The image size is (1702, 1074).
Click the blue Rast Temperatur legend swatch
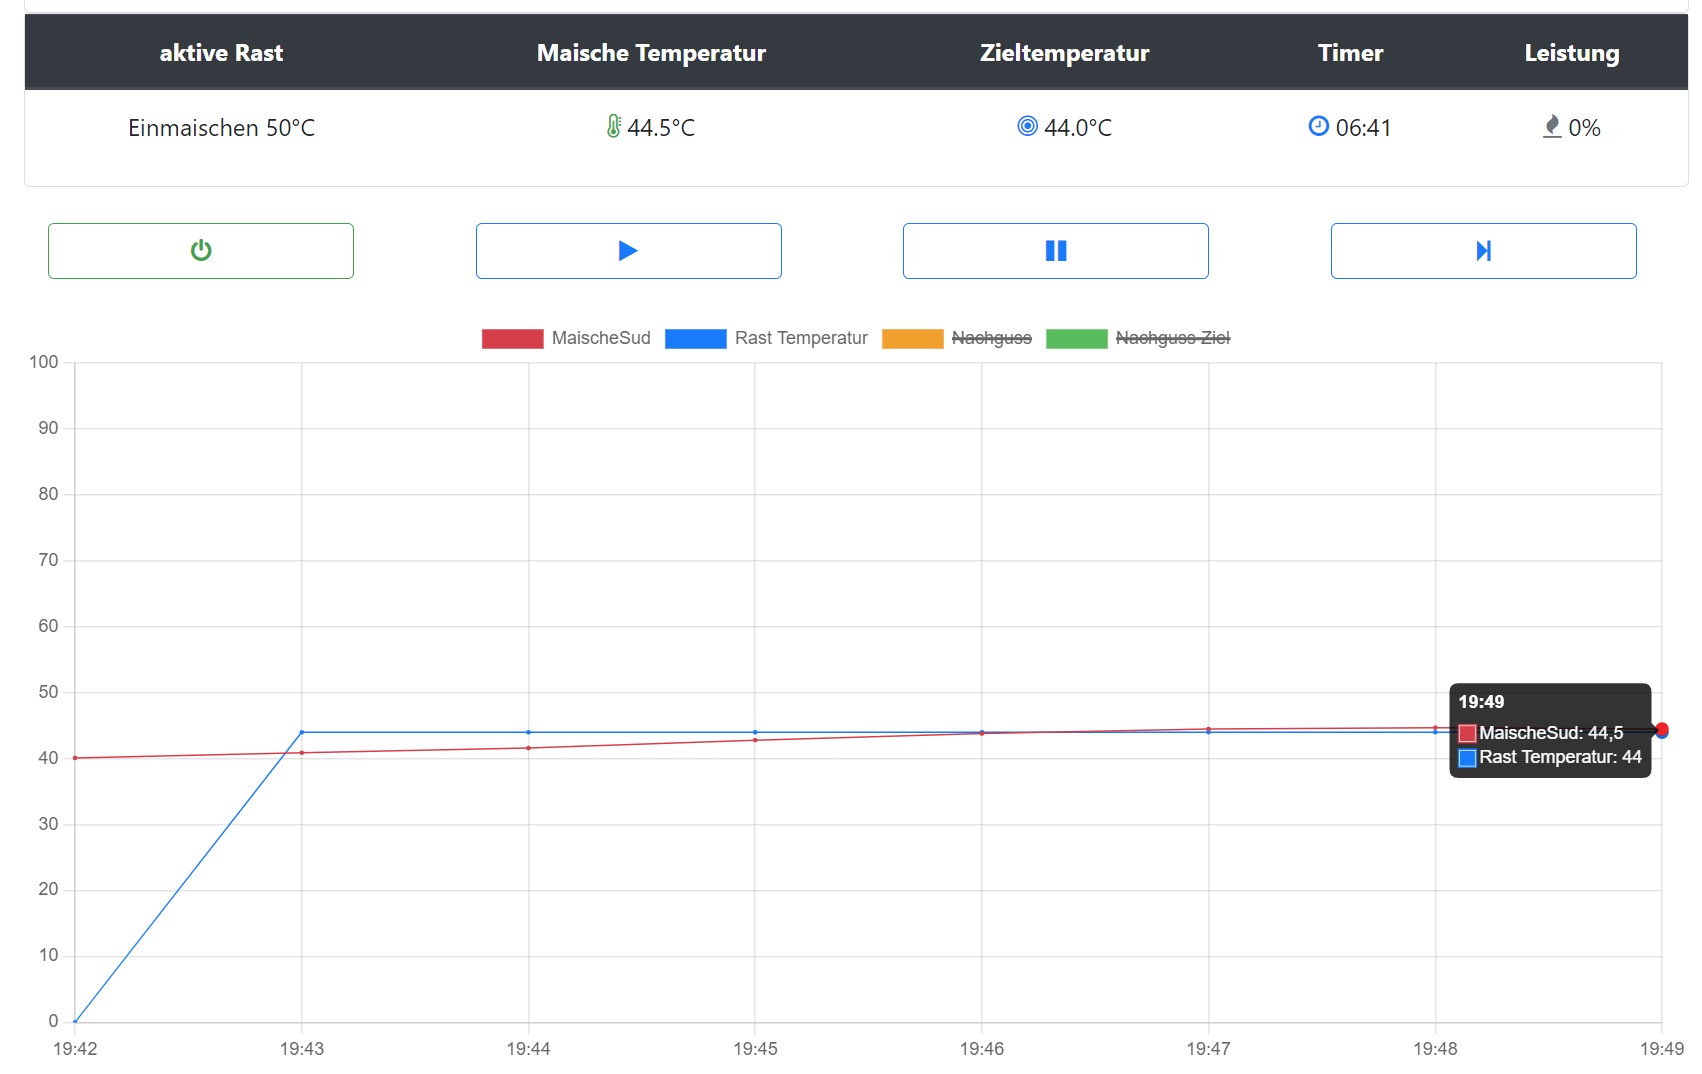tap(695, 339)
